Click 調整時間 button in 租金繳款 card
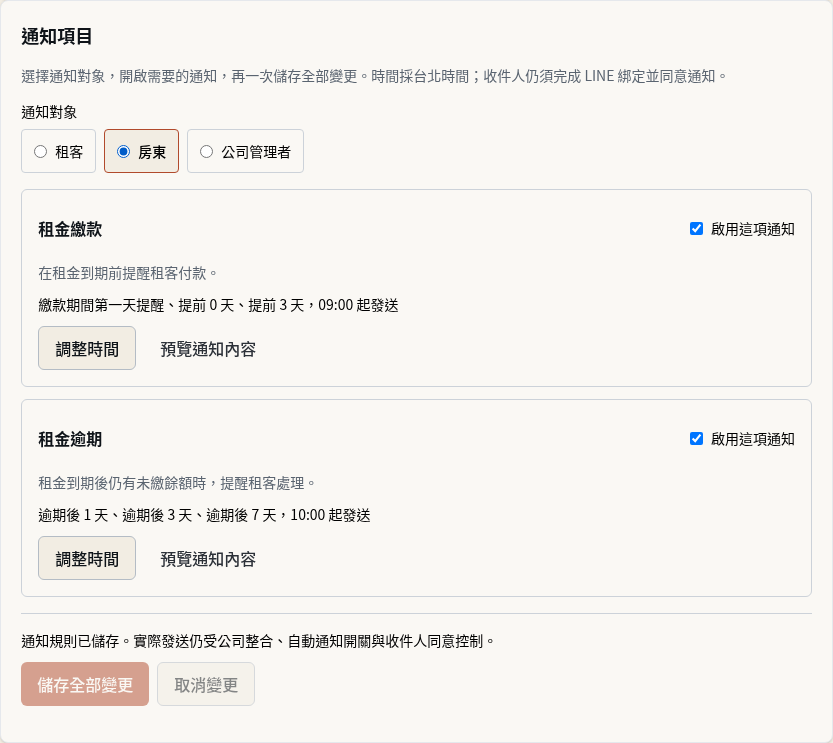Screen dimensions: 833x743 tap(87, 348)
